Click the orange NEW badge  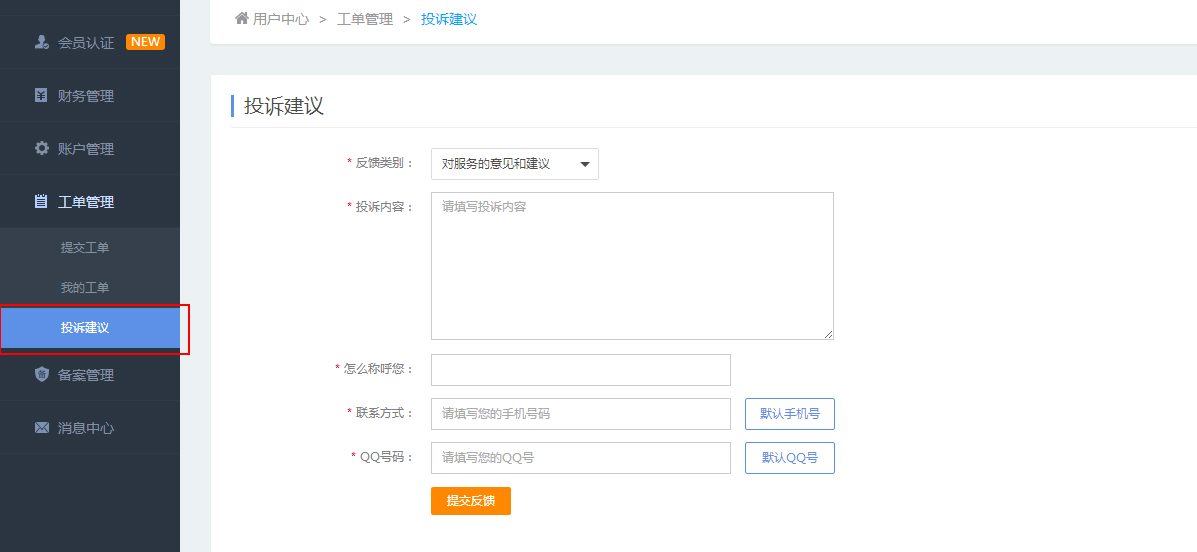pos(145,42)
